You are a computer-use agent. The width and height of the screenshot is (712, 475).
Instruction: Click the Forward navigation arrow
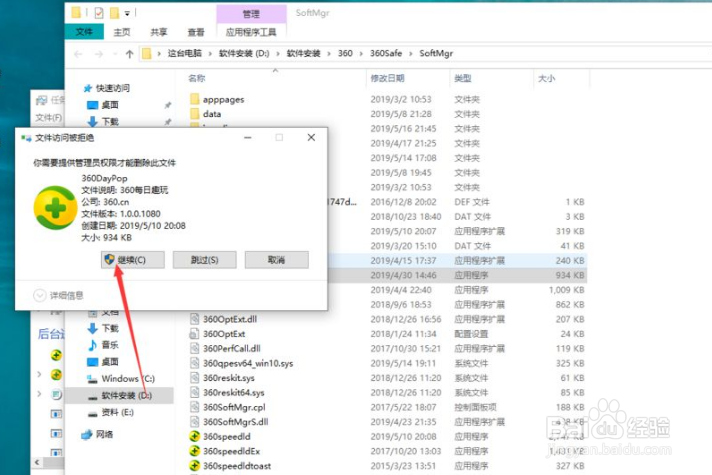(x=99, y=54)
